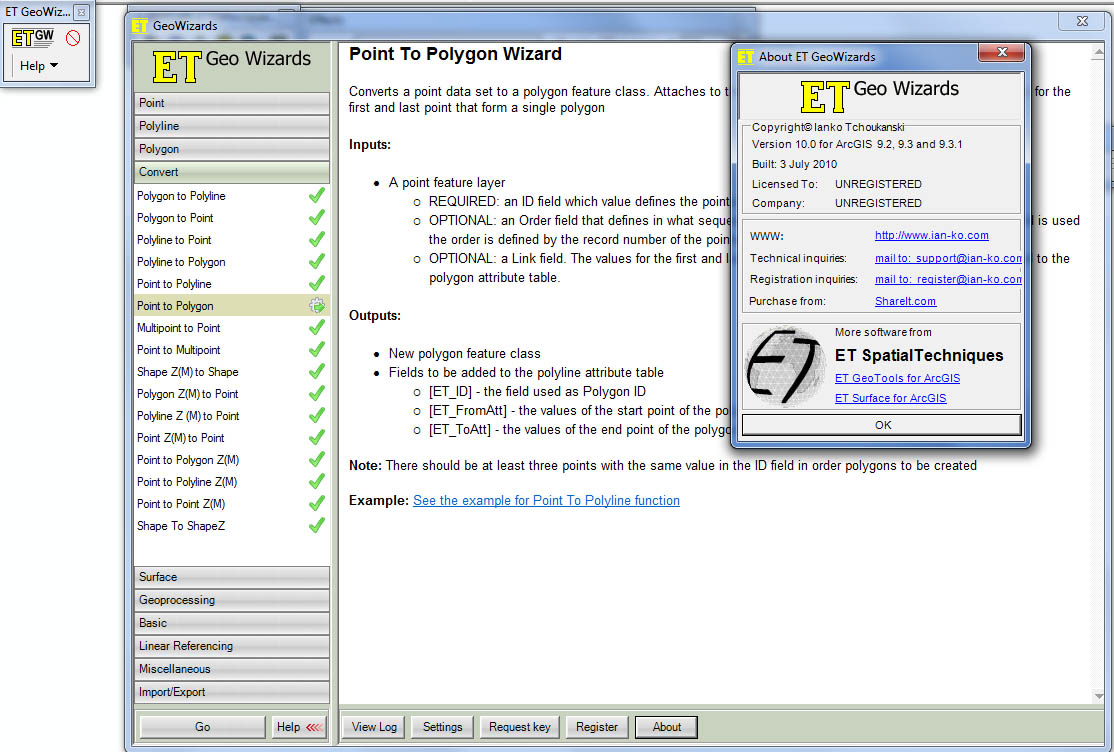
Task: Open ET Surface for ArcGIS link
Action: click(890, 398)
